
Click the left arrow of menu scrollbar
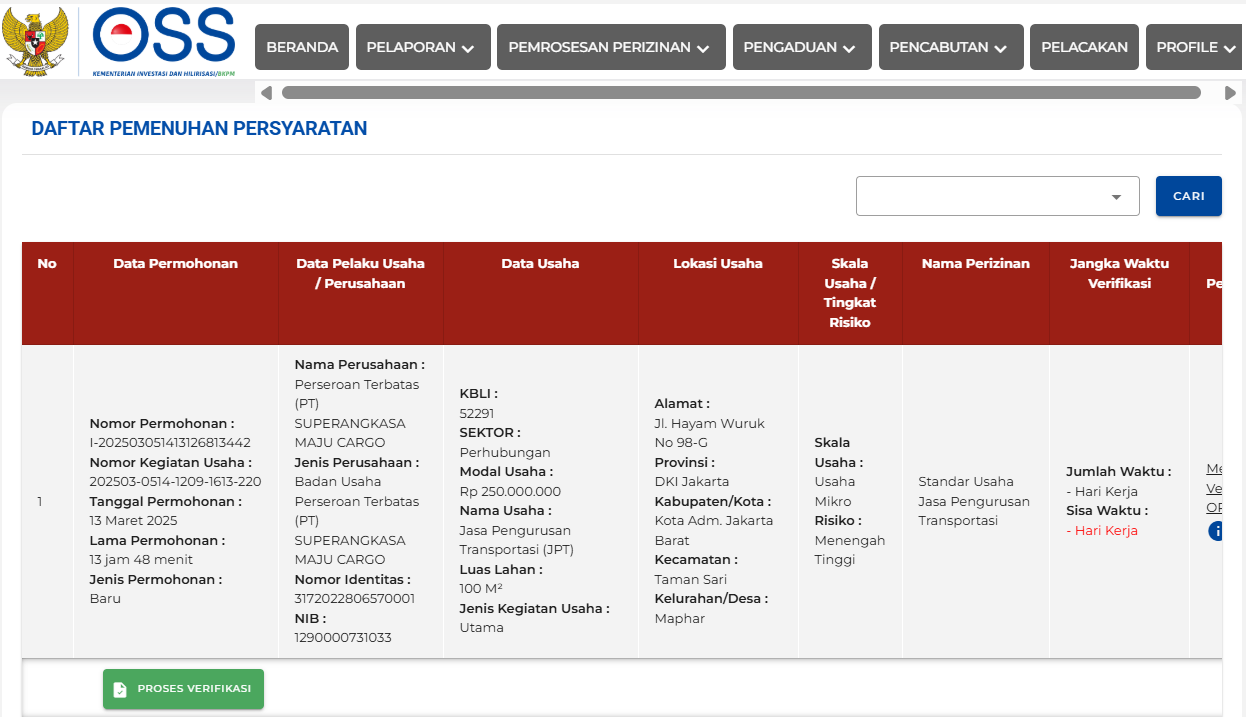(x=266, y=93)
